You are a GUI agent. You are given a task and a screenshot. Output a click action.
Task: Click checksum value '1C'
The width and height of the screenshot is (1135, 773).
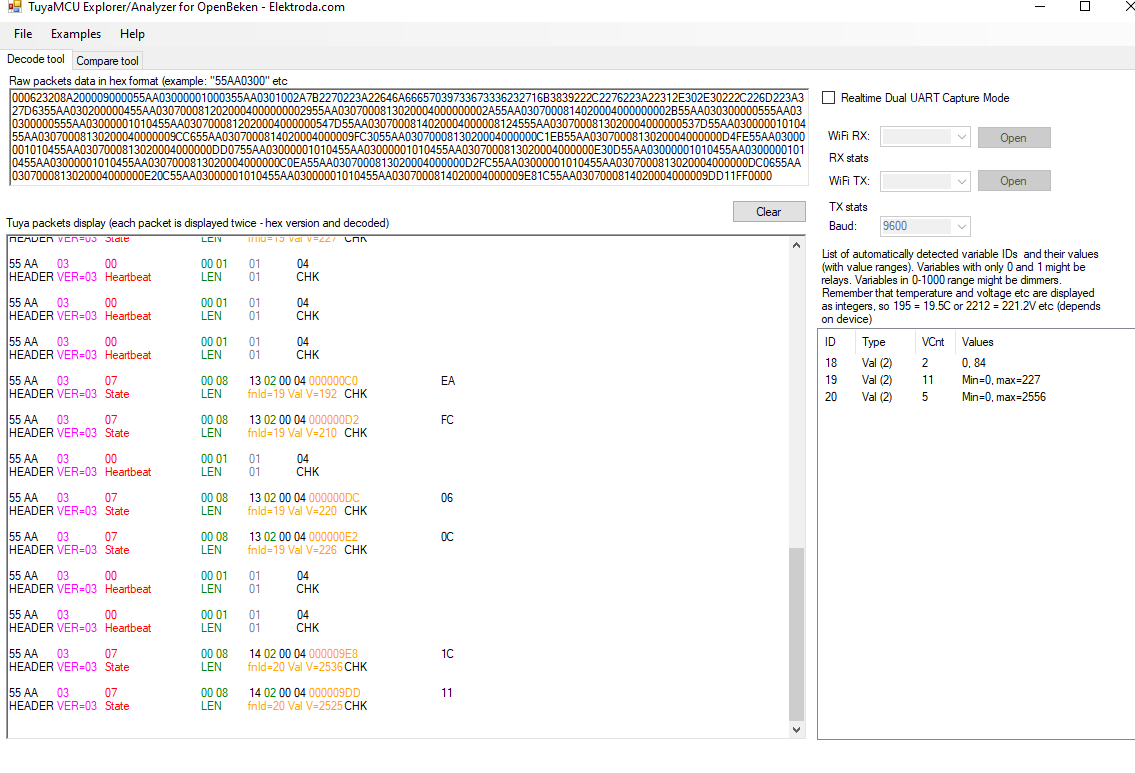pyautogui.click(x=447, y=654)
